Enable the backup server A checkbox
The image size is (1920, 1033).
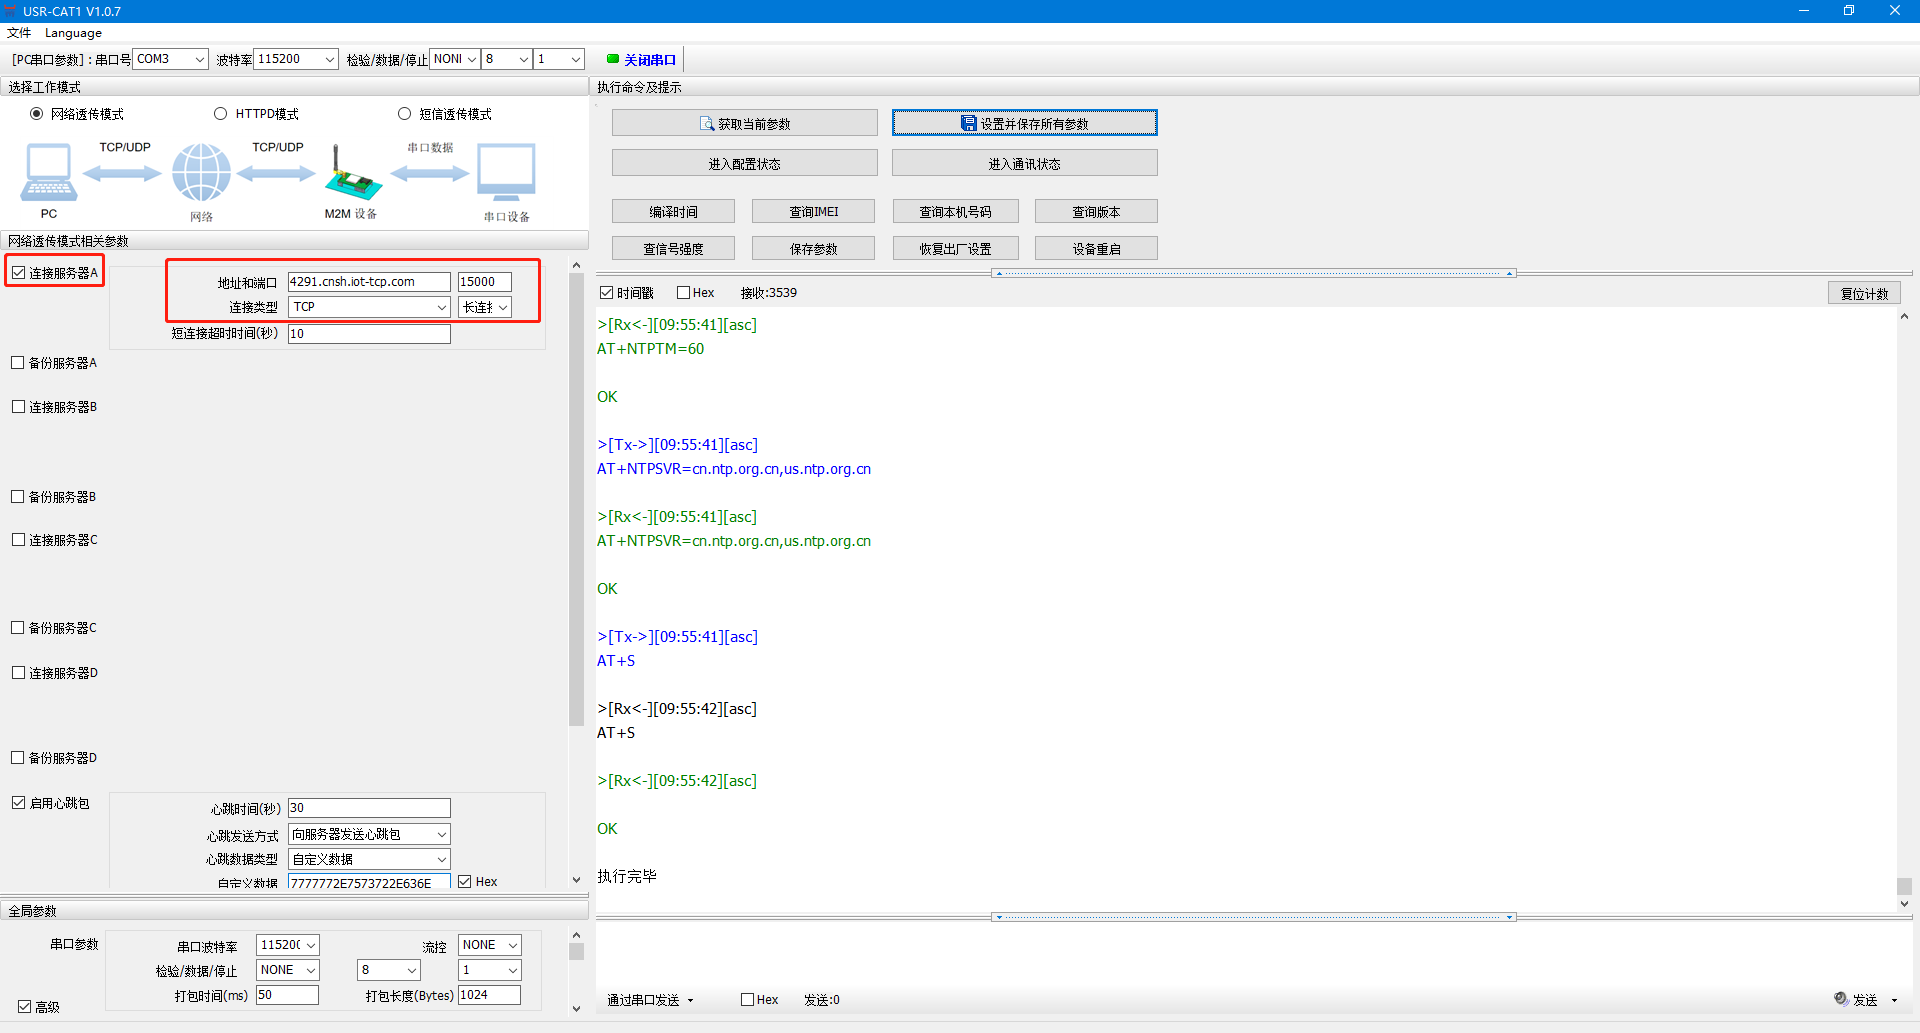click(x=18, y=363)
